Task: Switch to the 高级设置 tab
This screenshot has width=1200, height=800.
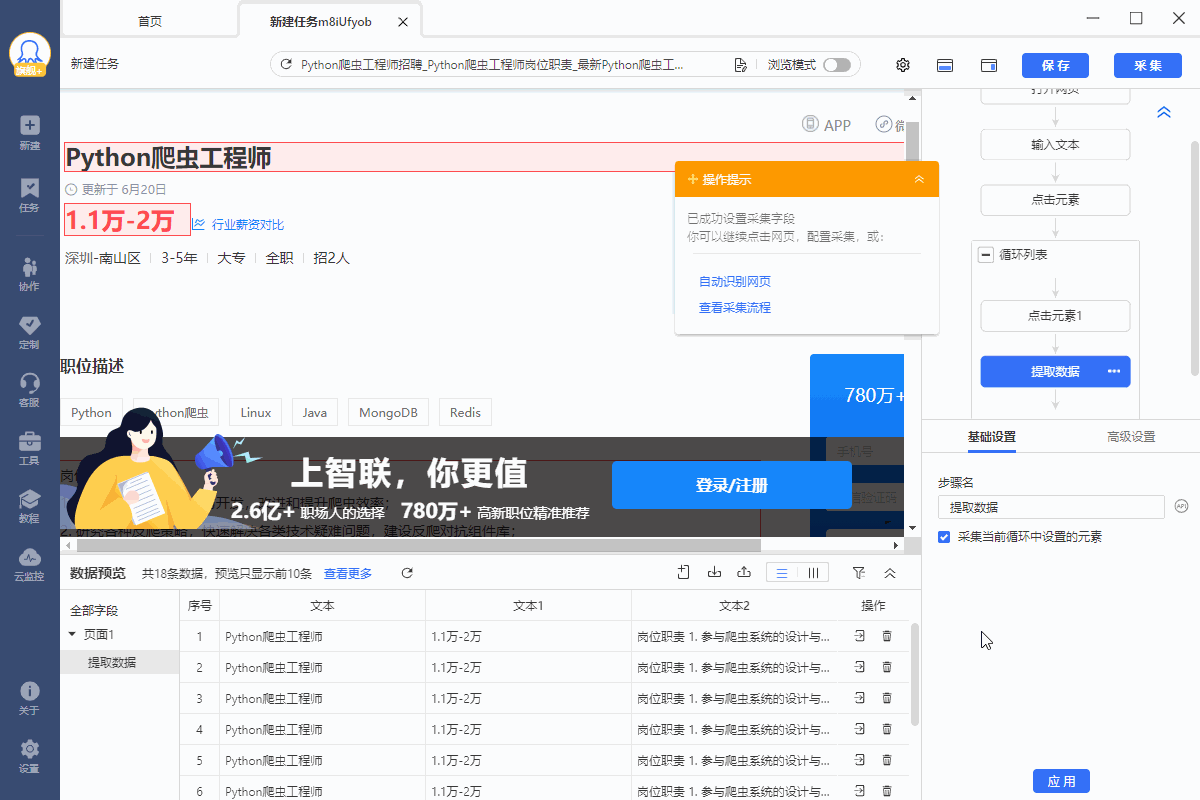Action: pos(1131,437)
